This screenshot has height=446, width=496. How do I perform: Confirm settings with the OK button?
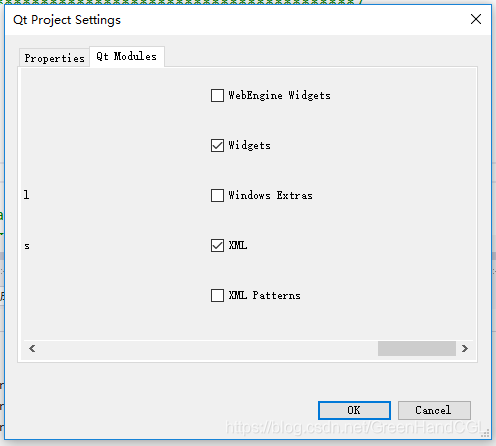tap(354, 410)
